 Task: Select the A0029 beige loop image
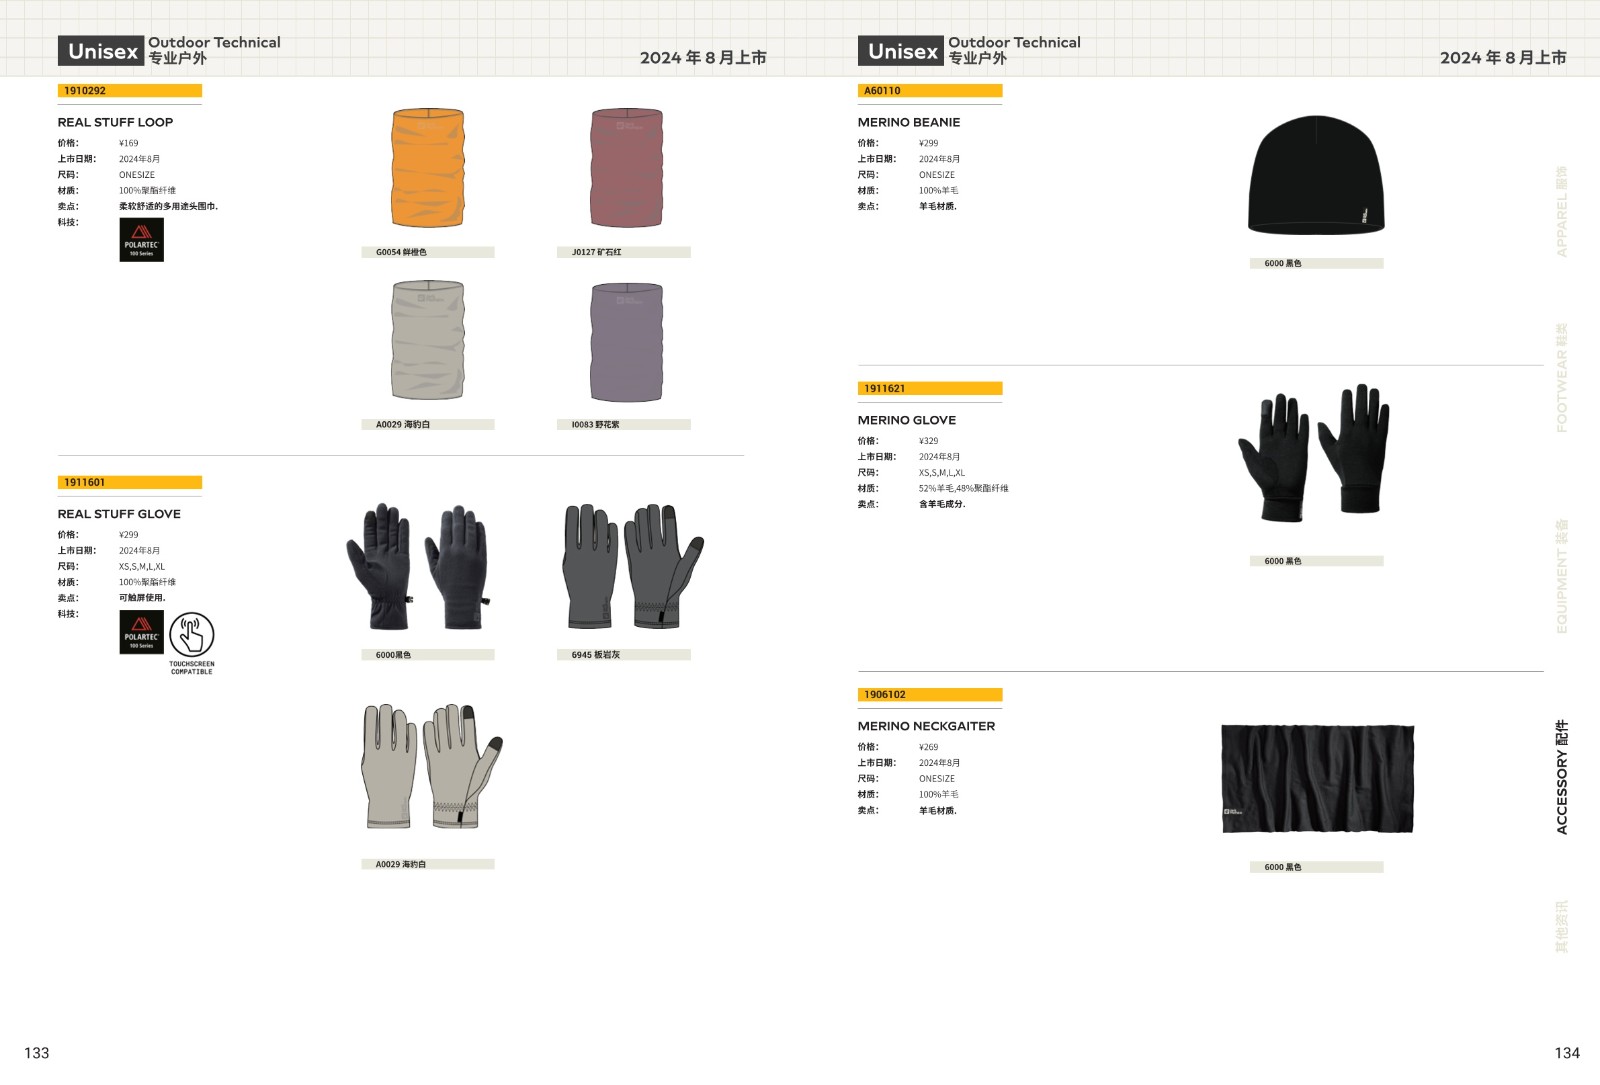point(428,340)
